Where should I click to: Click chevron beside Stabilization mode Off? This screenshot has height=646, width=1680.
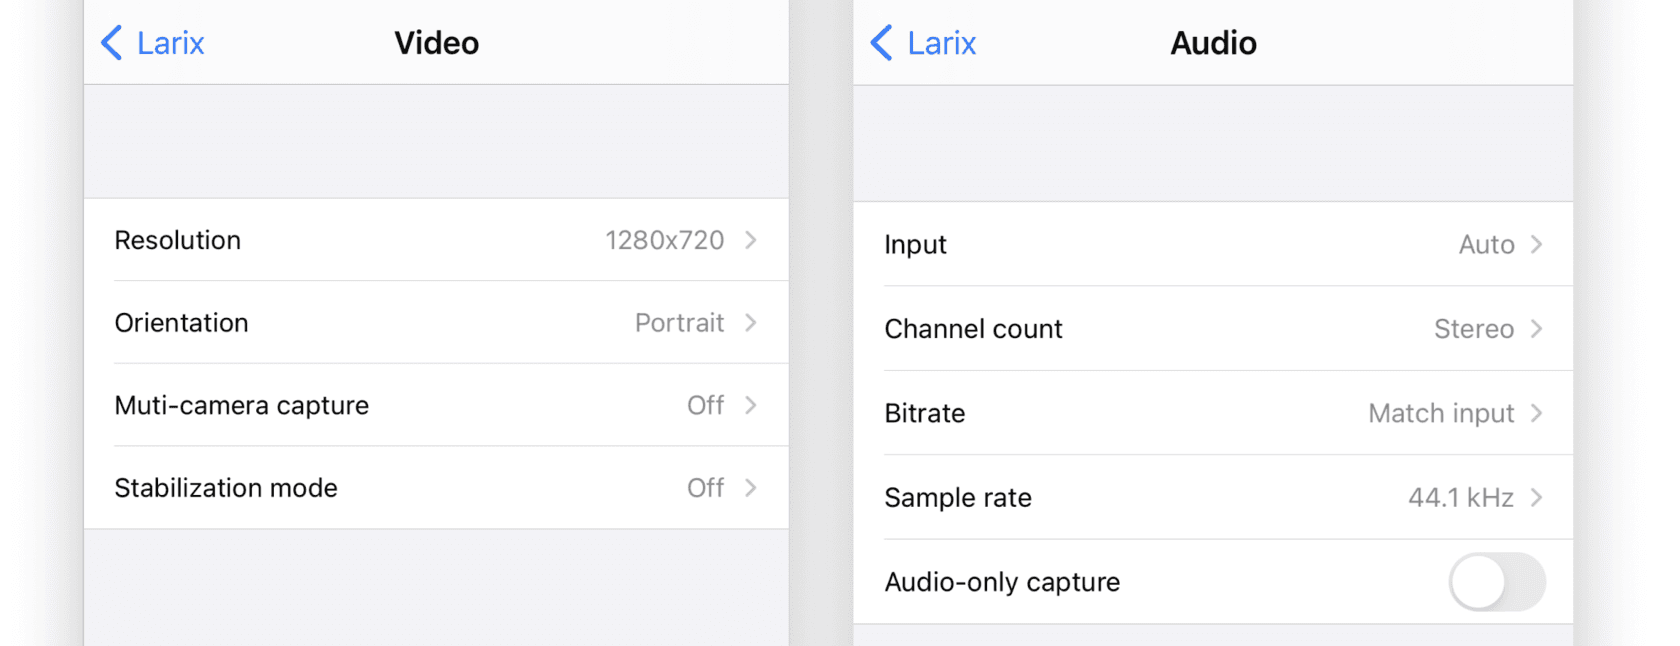click(x=751, y=488)
